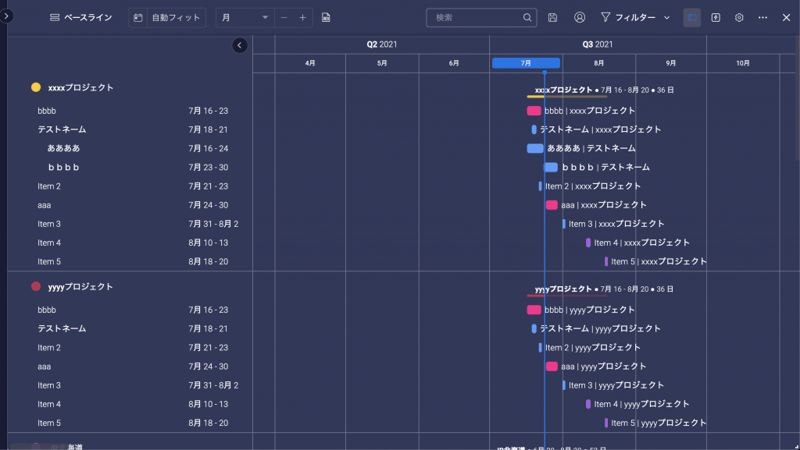The width and height of the screenshot is (800, 450).
Task: Click the ベースライン baseline button
Action: [81, 18]
